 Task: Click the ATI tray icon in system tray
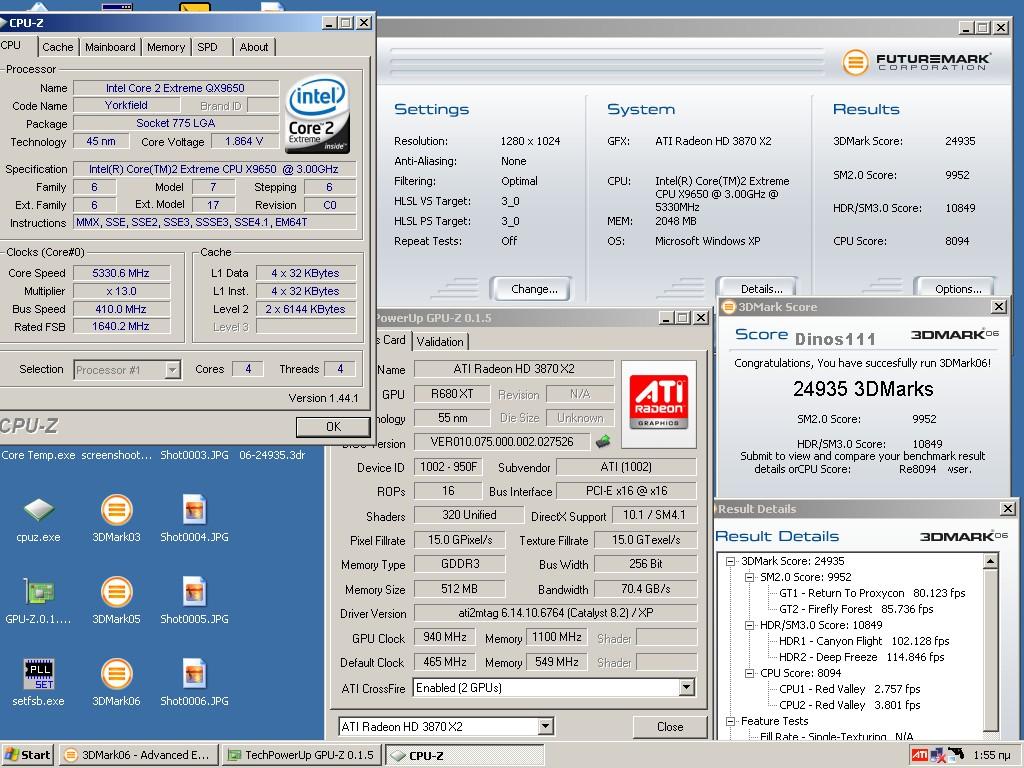point(920,755)
